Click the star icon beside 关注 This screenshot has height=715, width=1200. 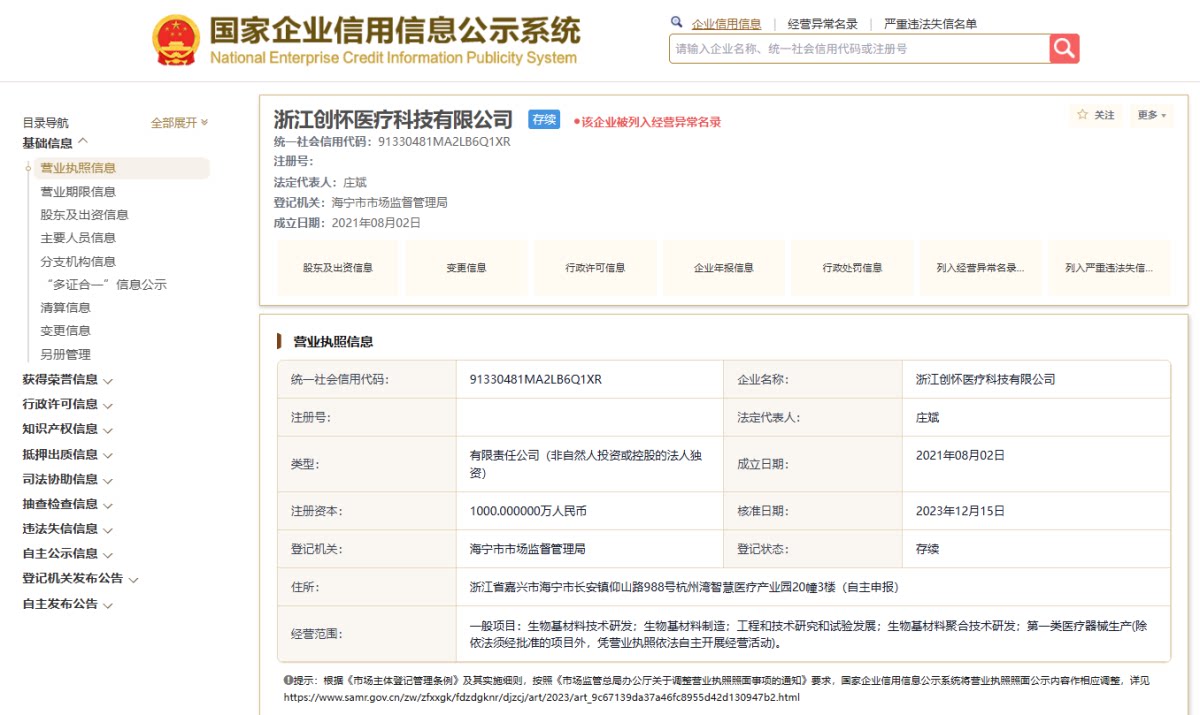[1082, 115]
